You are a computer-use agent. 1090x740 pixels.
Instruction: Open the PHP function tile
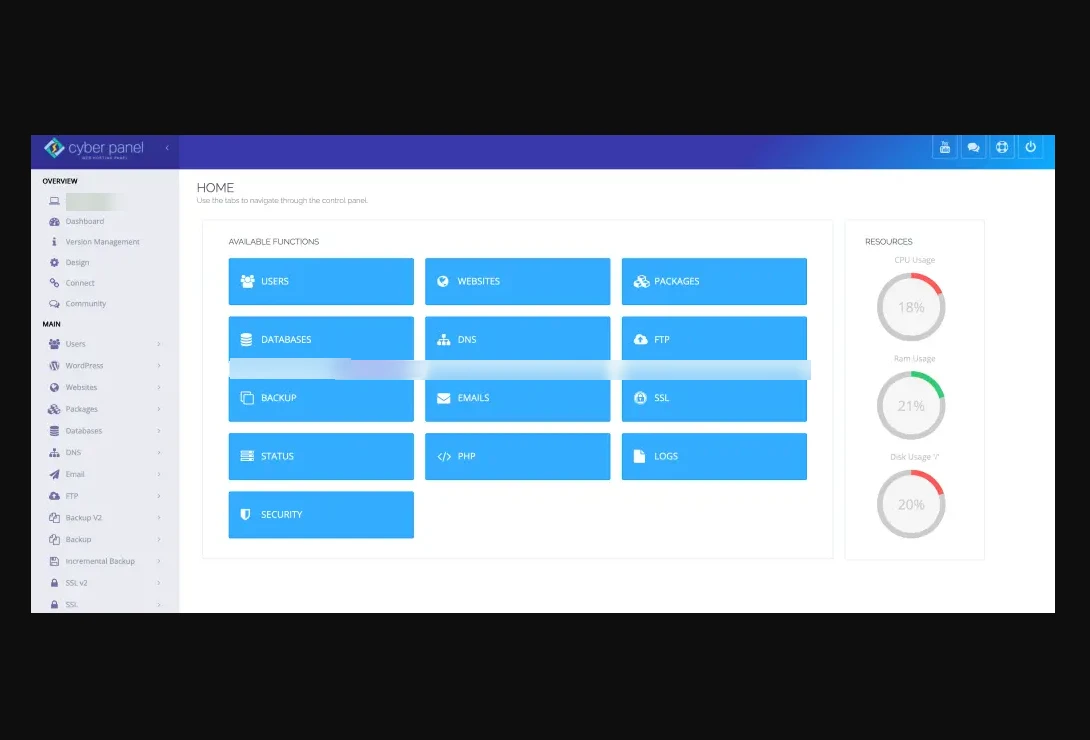pos(517,456)
